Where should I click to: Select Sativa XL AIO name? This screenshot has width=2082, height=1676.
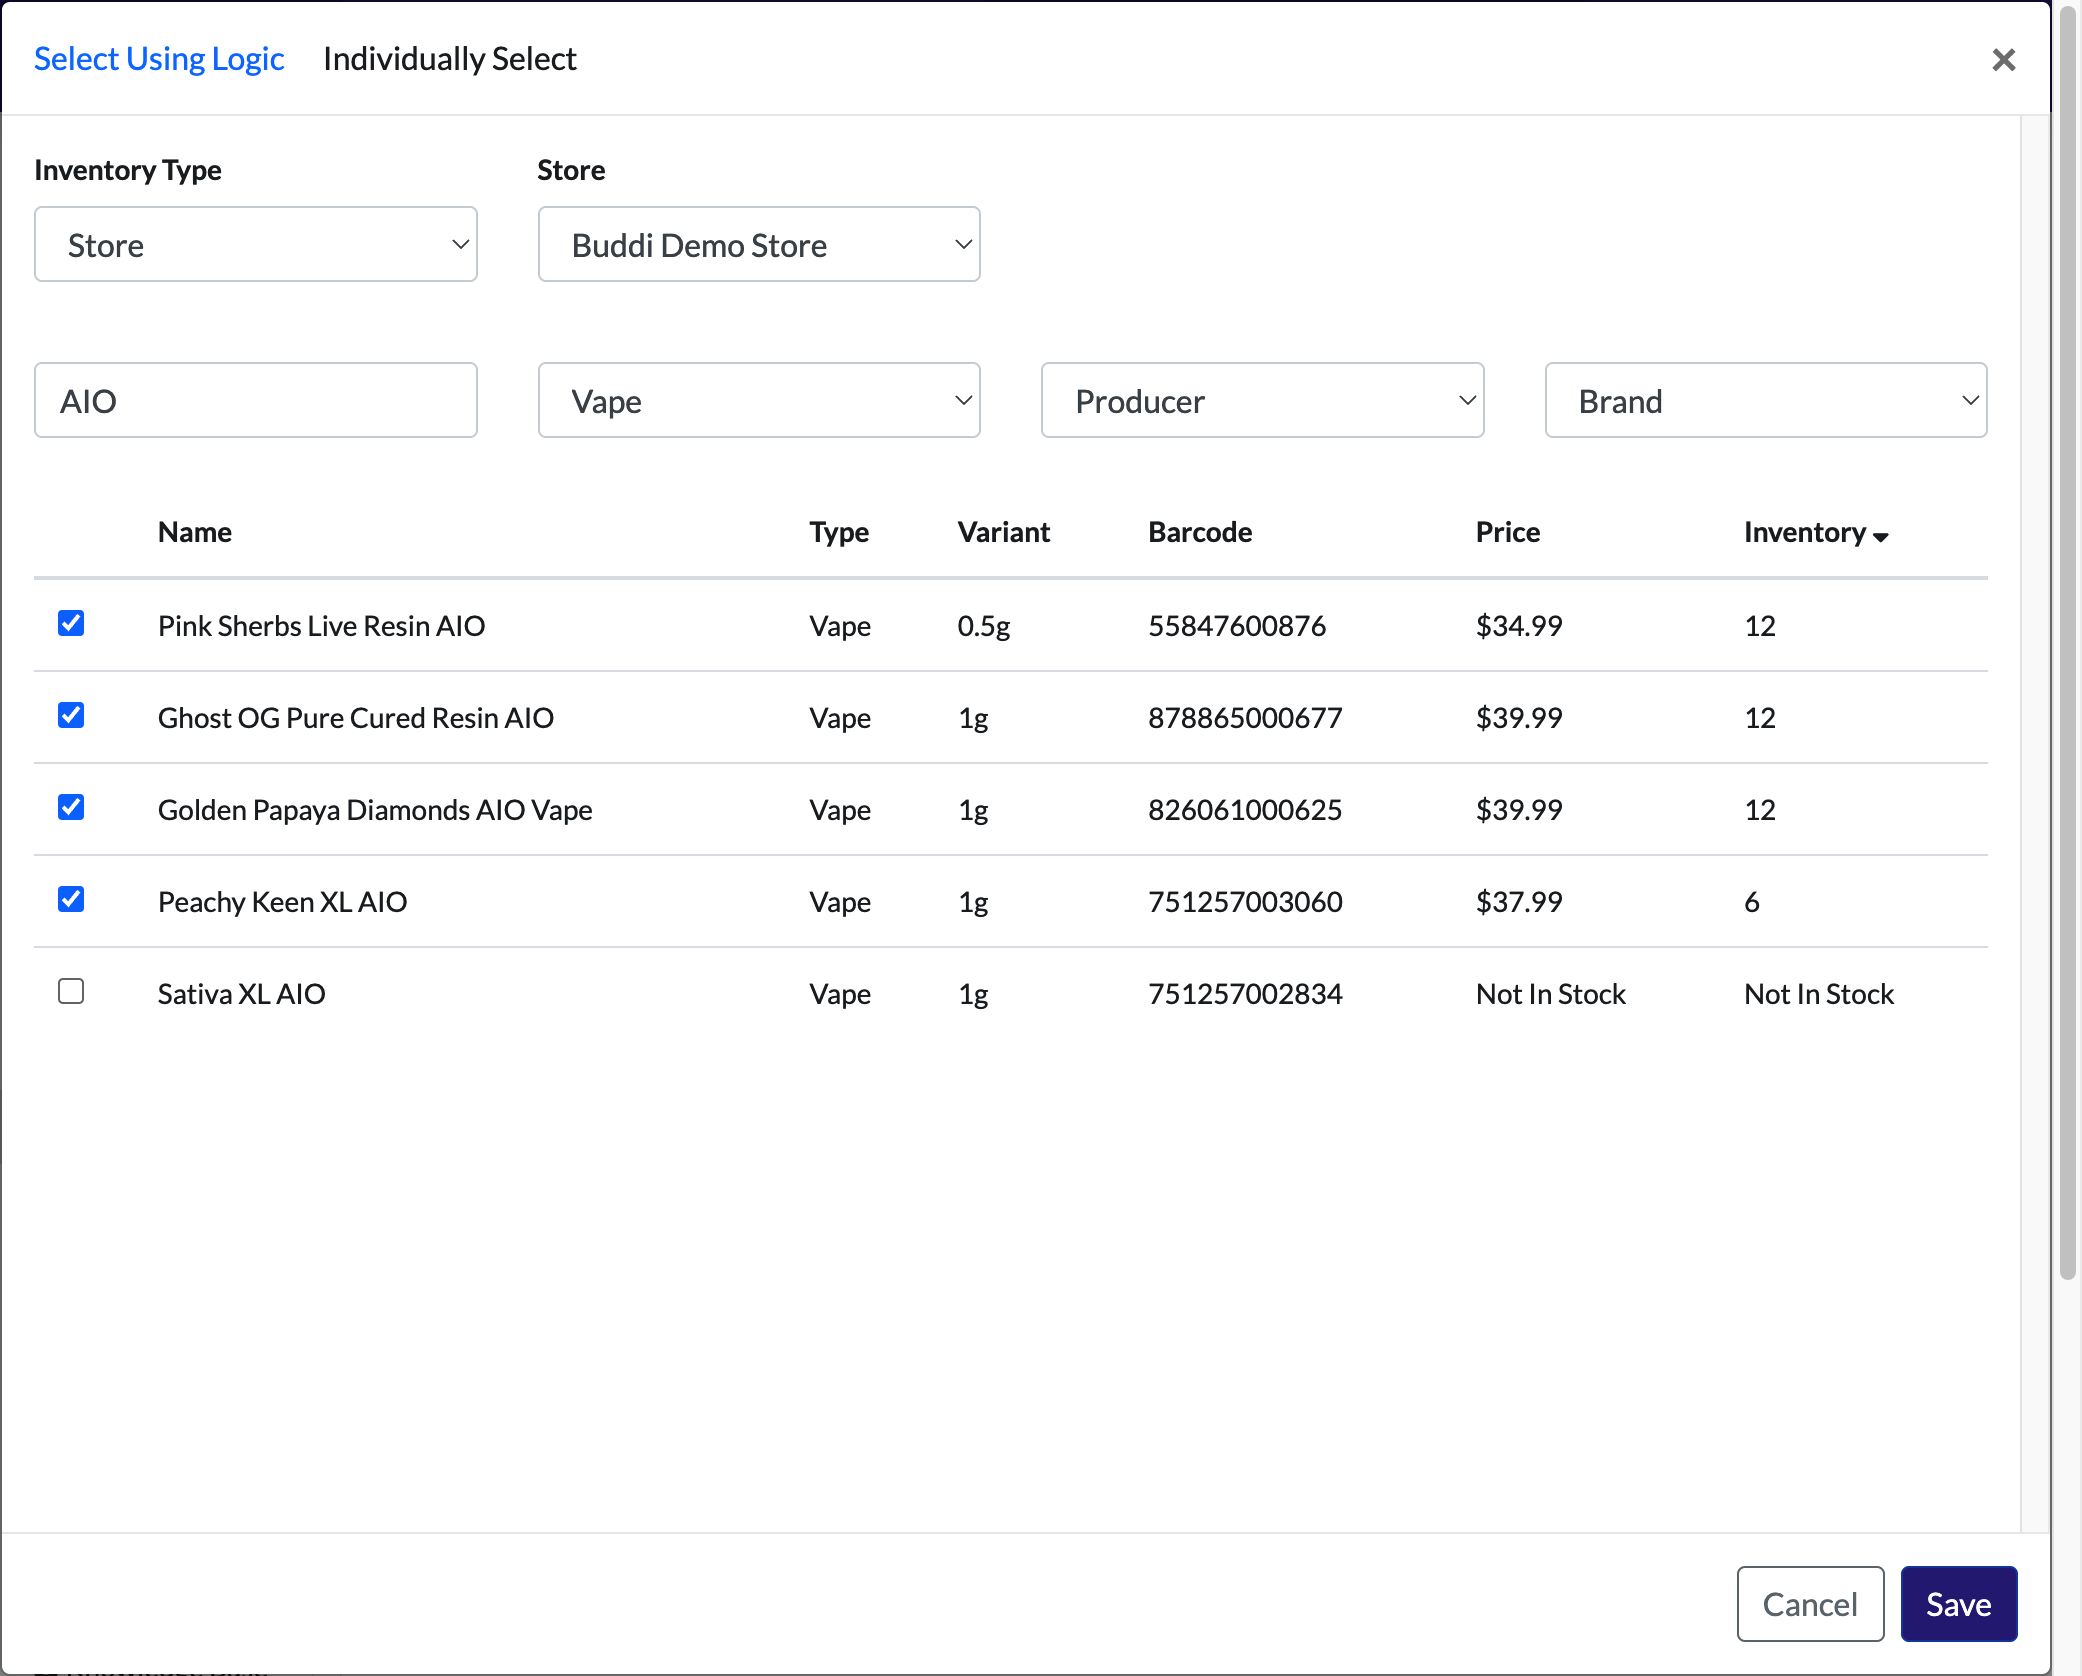point(241,994)
